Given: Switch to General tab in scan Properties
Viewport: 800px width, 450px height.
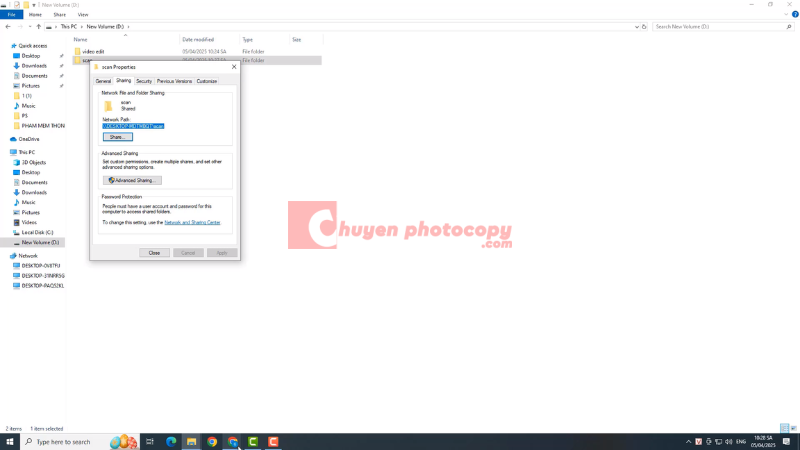Looking at the screenshot, I should [103, 81].
